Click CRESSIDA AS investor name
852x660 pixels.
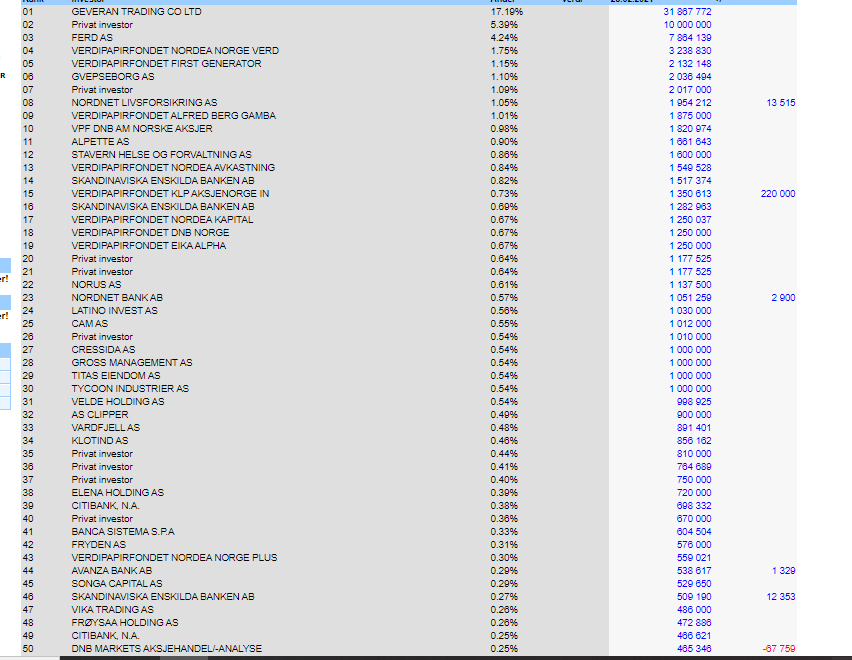click(x=103, y=350)
